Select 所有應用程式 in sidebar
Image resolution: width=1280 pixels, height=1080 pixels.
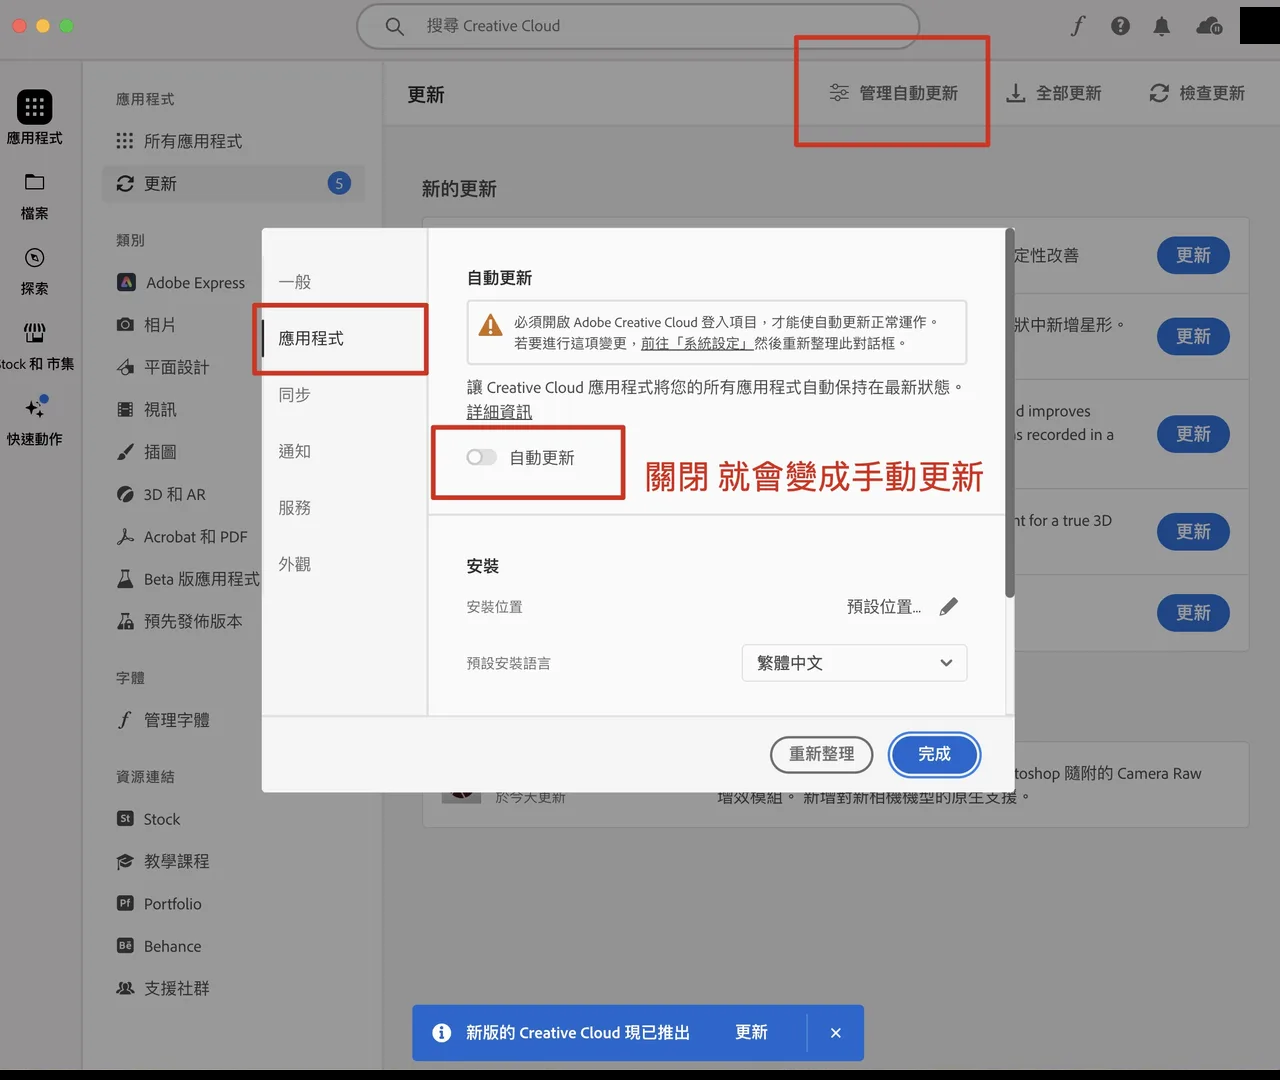(234, 141)
